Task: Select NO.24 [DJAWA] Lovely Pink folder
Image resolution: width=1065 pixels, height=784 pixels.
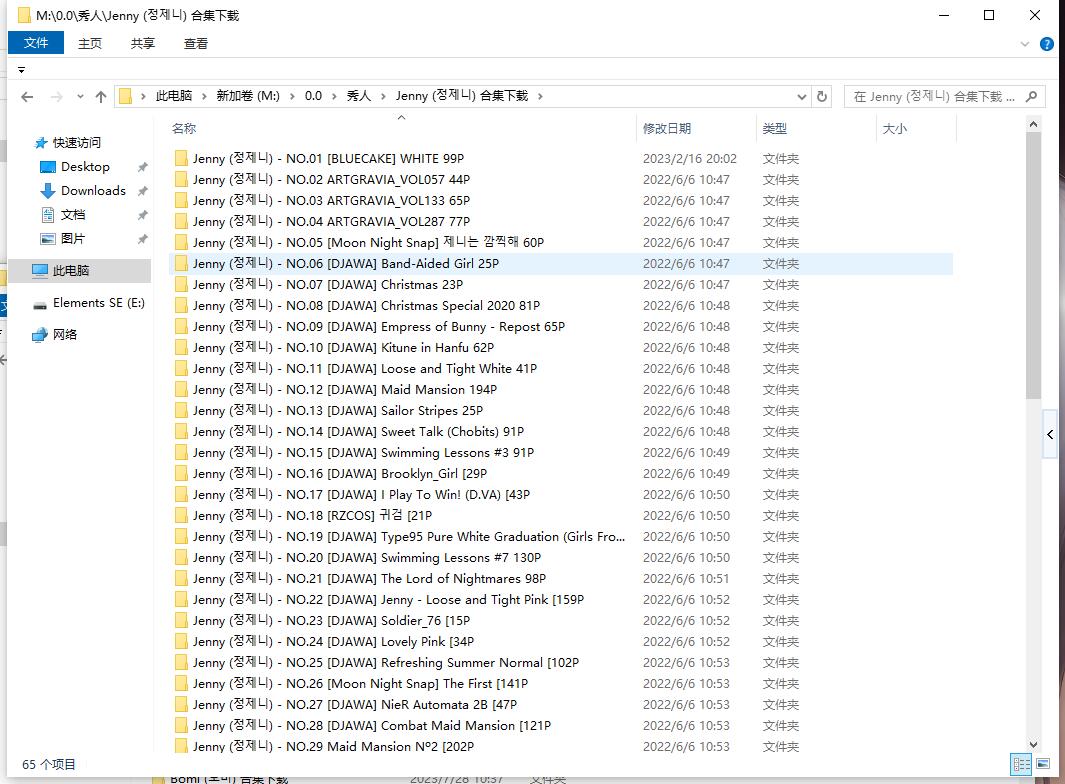Action: [x=560, y=641]
